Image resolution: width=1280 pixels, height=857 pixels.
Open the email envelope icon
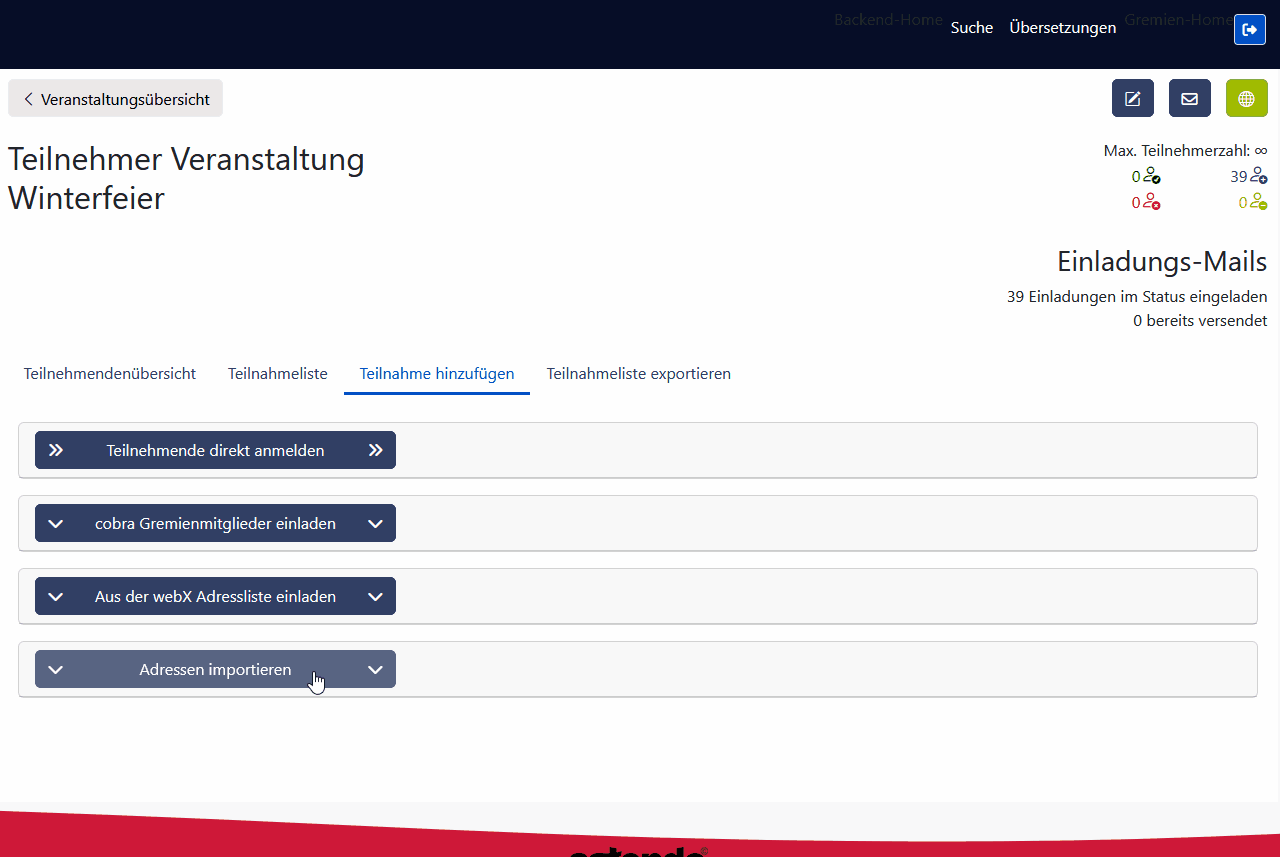1189,98
